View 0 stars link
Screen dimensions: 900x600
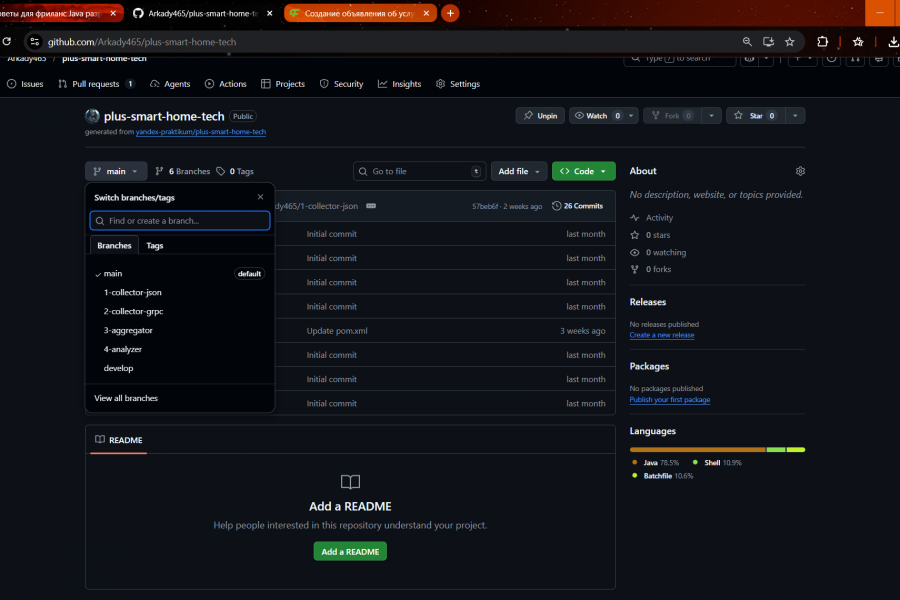coord(650,235)
